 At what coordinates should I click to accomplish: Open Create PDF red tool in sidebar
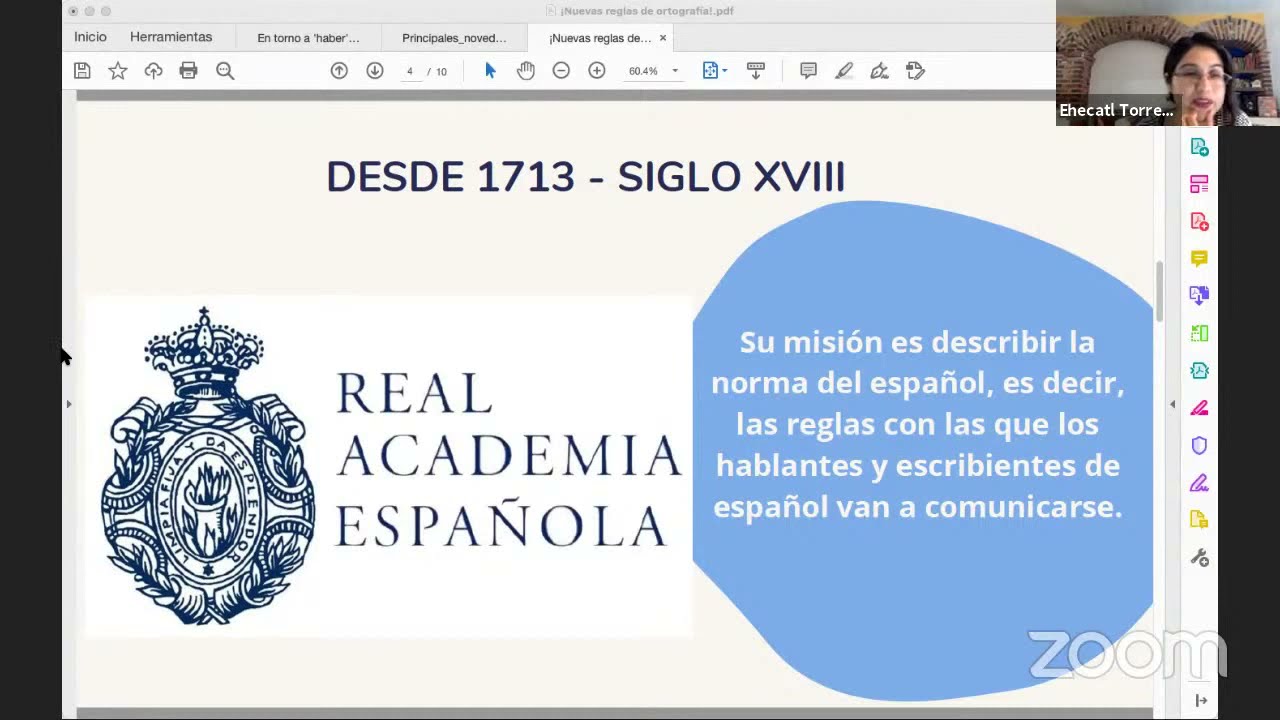[x=1199, y=221]
